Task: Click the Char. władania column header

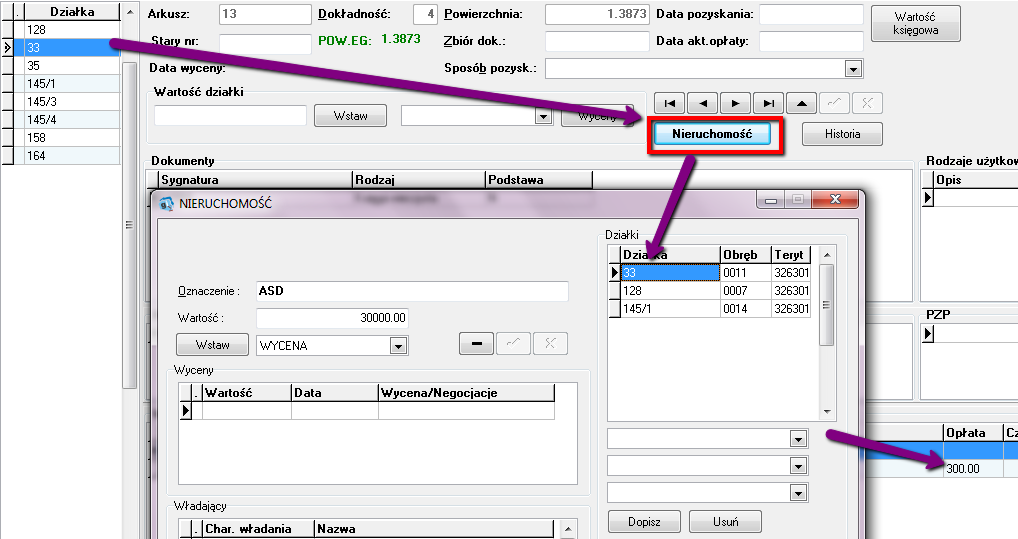Action: 258,529
